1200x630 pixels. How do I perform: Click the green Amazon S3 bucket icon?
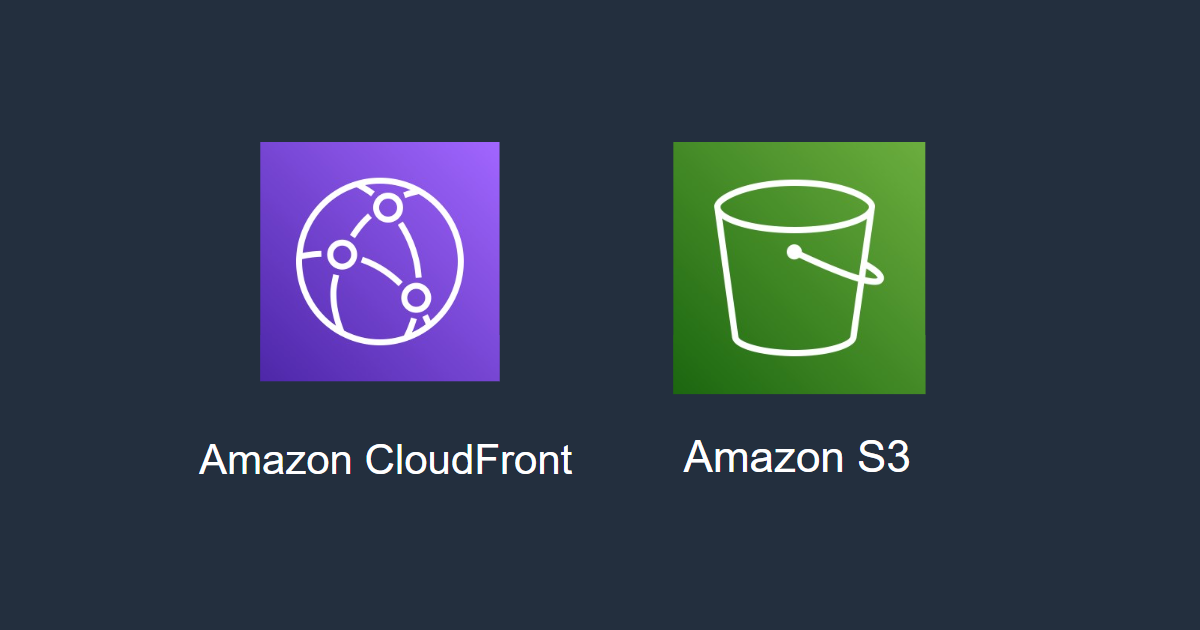pyautogui.click(x=799, y=268)
